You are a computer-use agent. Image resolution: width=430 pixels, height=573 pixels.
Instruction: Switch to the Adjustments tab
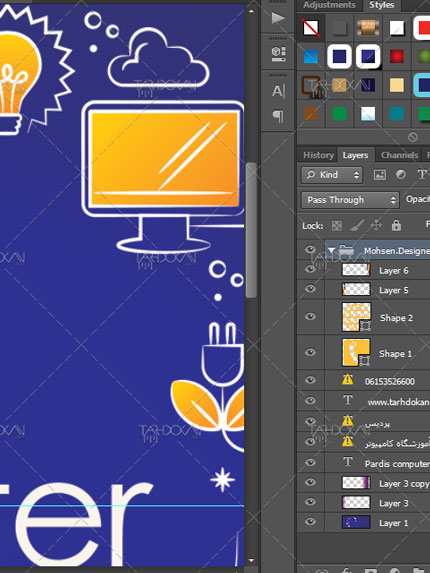click(x=329, y=5)
